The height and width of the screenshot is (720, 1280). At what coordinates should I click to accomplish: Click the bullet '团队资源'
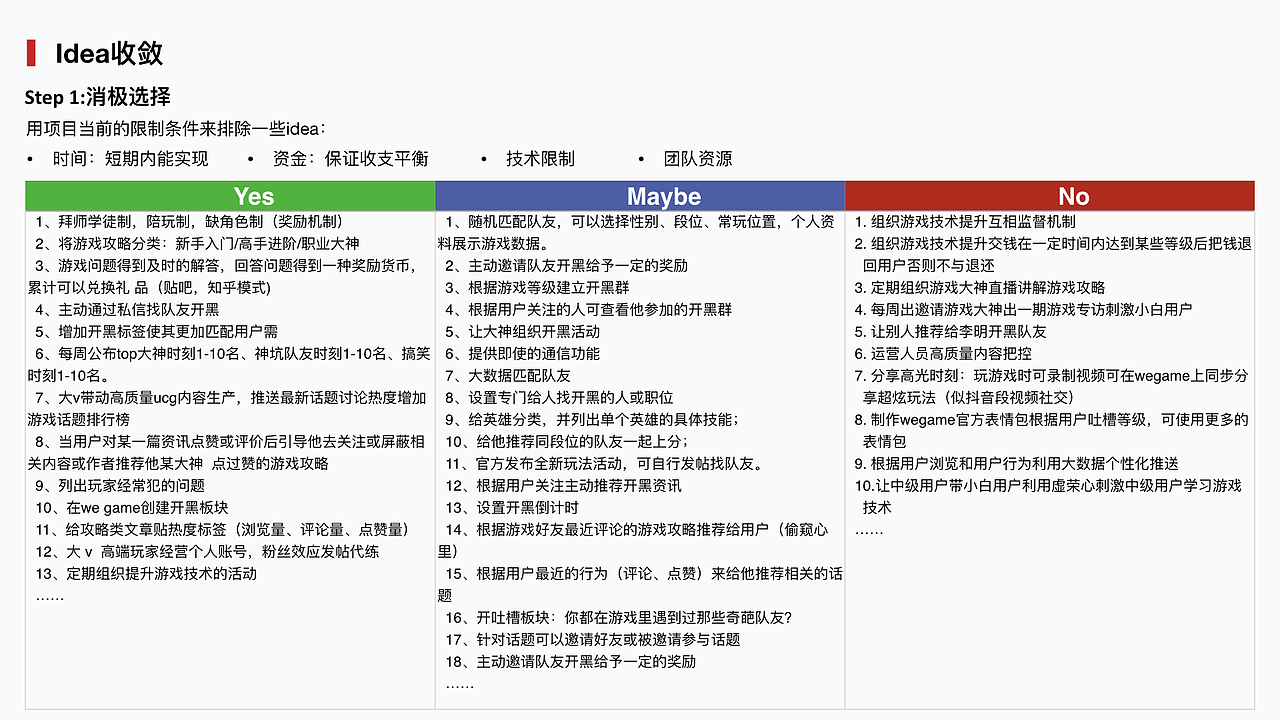(698, 159)
